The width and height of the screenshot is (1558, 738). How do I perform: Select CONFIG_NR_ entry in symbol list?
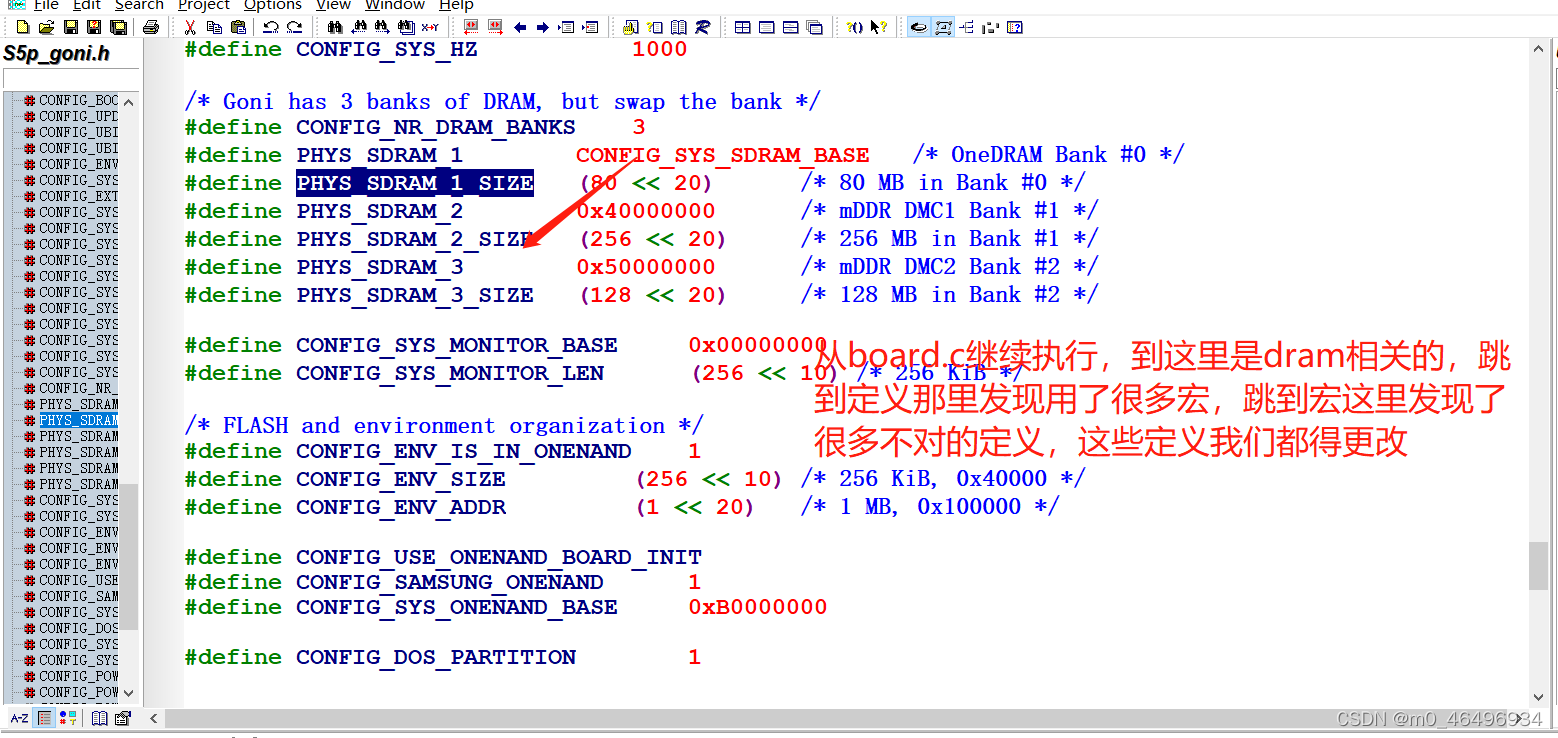tap(78, 388)
